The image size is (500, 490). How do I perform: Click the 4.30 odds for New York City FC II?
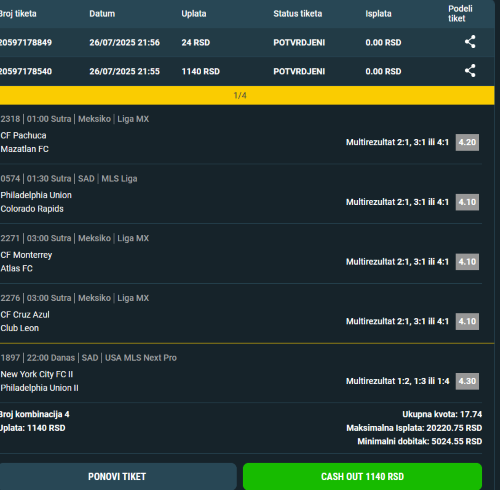coord(467,381)
